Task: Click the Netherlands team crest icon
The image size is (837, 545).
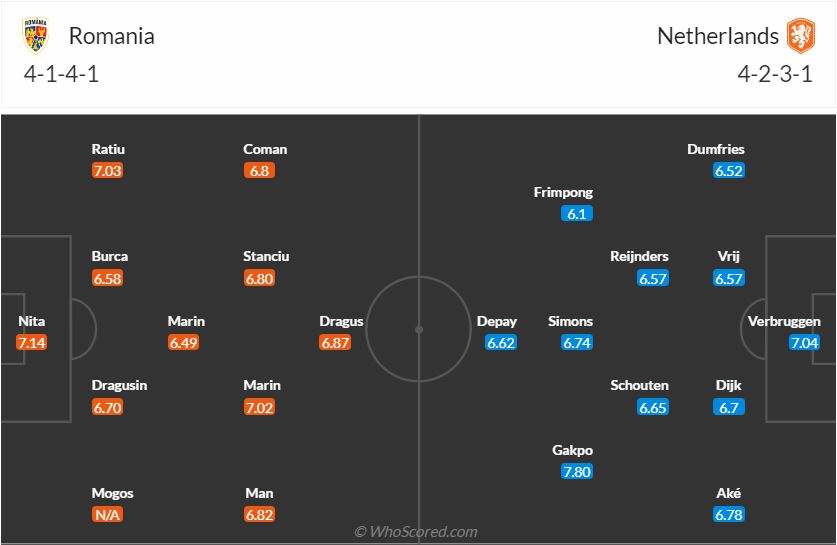Action: 801,36
